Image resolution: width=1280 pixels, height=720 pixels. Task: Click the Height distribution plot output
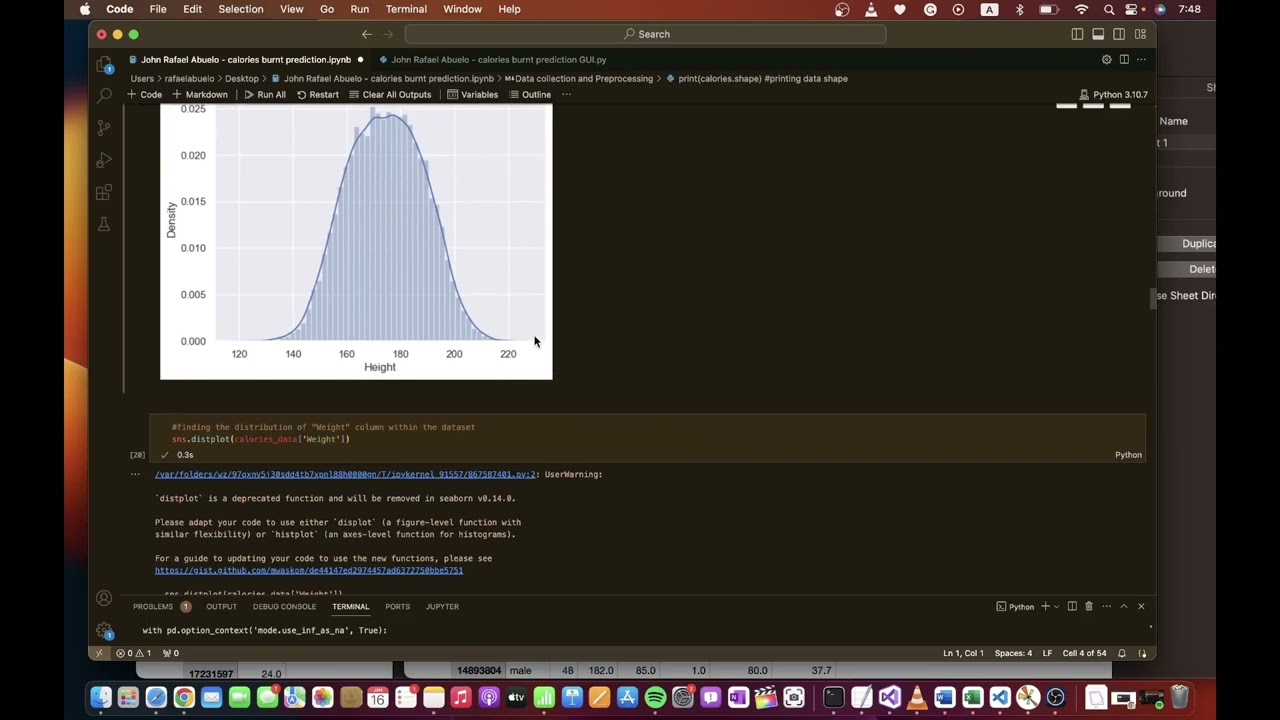[356, 242]
